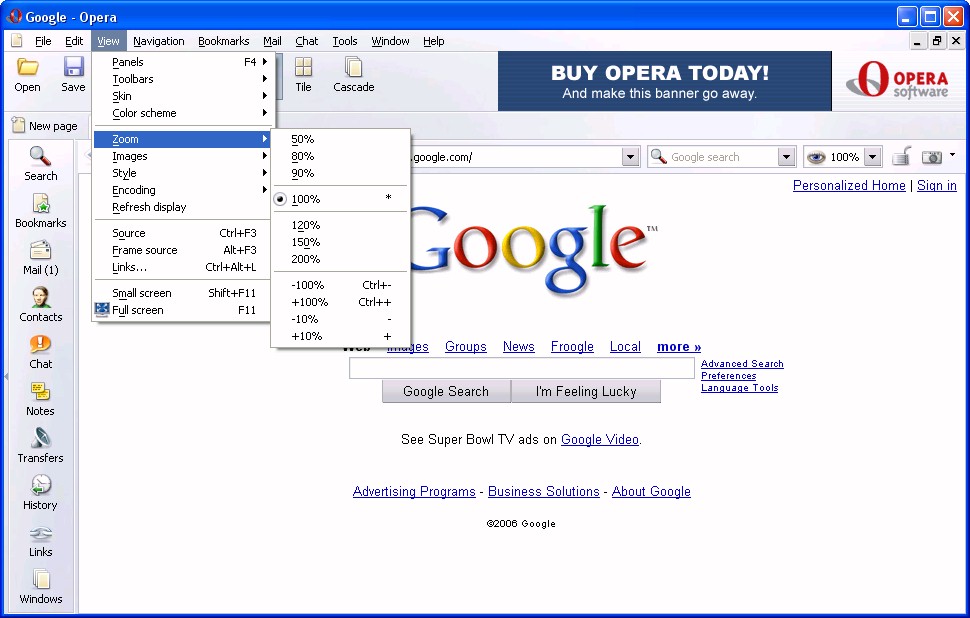Click I'm Feeling Lucky button
This screenshot has height=618, width=970.
click(586, 392)
